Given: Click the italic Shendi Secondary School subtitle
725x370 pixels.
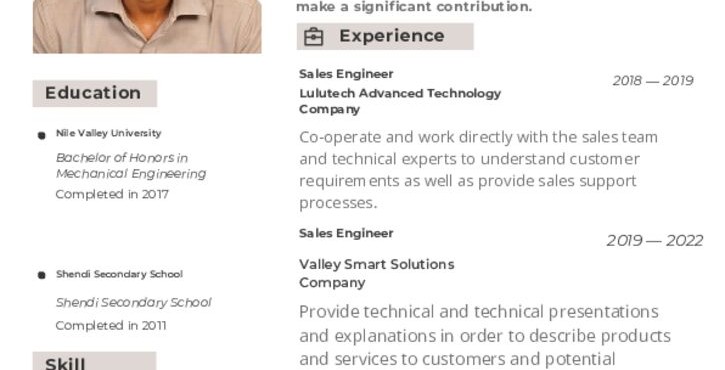Looking at the screenshot, I should click(x=134, y=302).
